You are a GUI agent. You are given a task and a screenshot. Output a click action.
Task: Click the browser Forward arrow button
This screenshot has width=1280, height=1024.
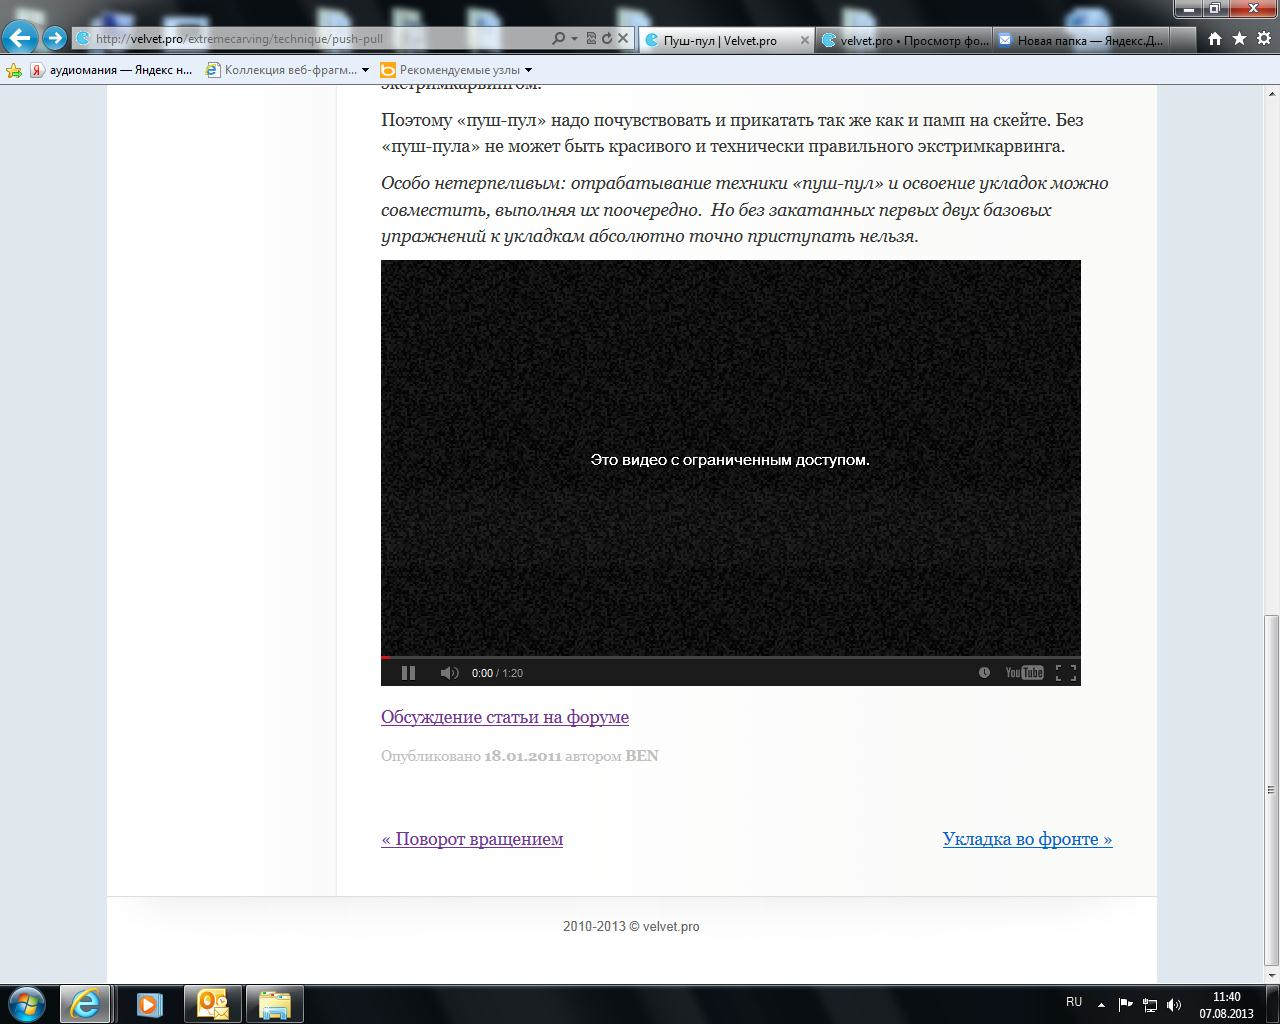click(55, 39)
